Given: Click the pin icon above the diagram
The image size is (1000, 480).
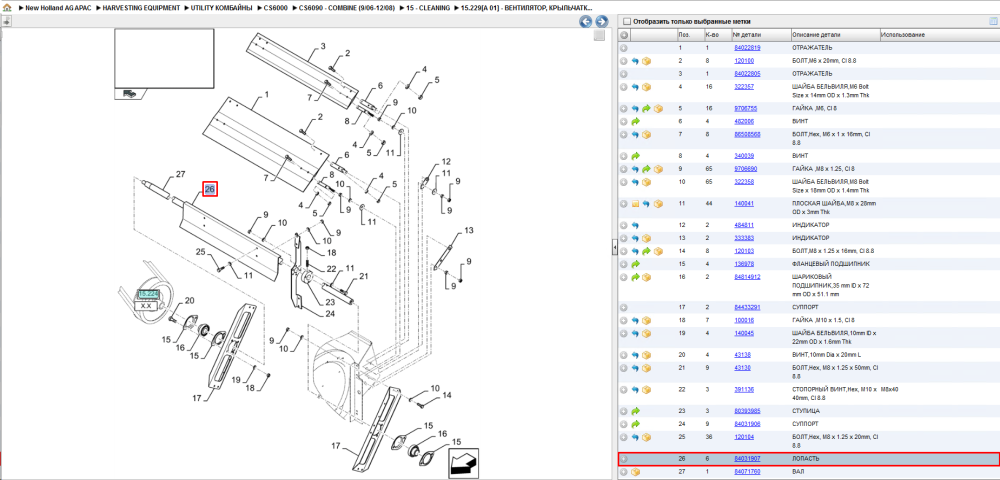Looking at the screenshot, I should (x=6, y=21).
